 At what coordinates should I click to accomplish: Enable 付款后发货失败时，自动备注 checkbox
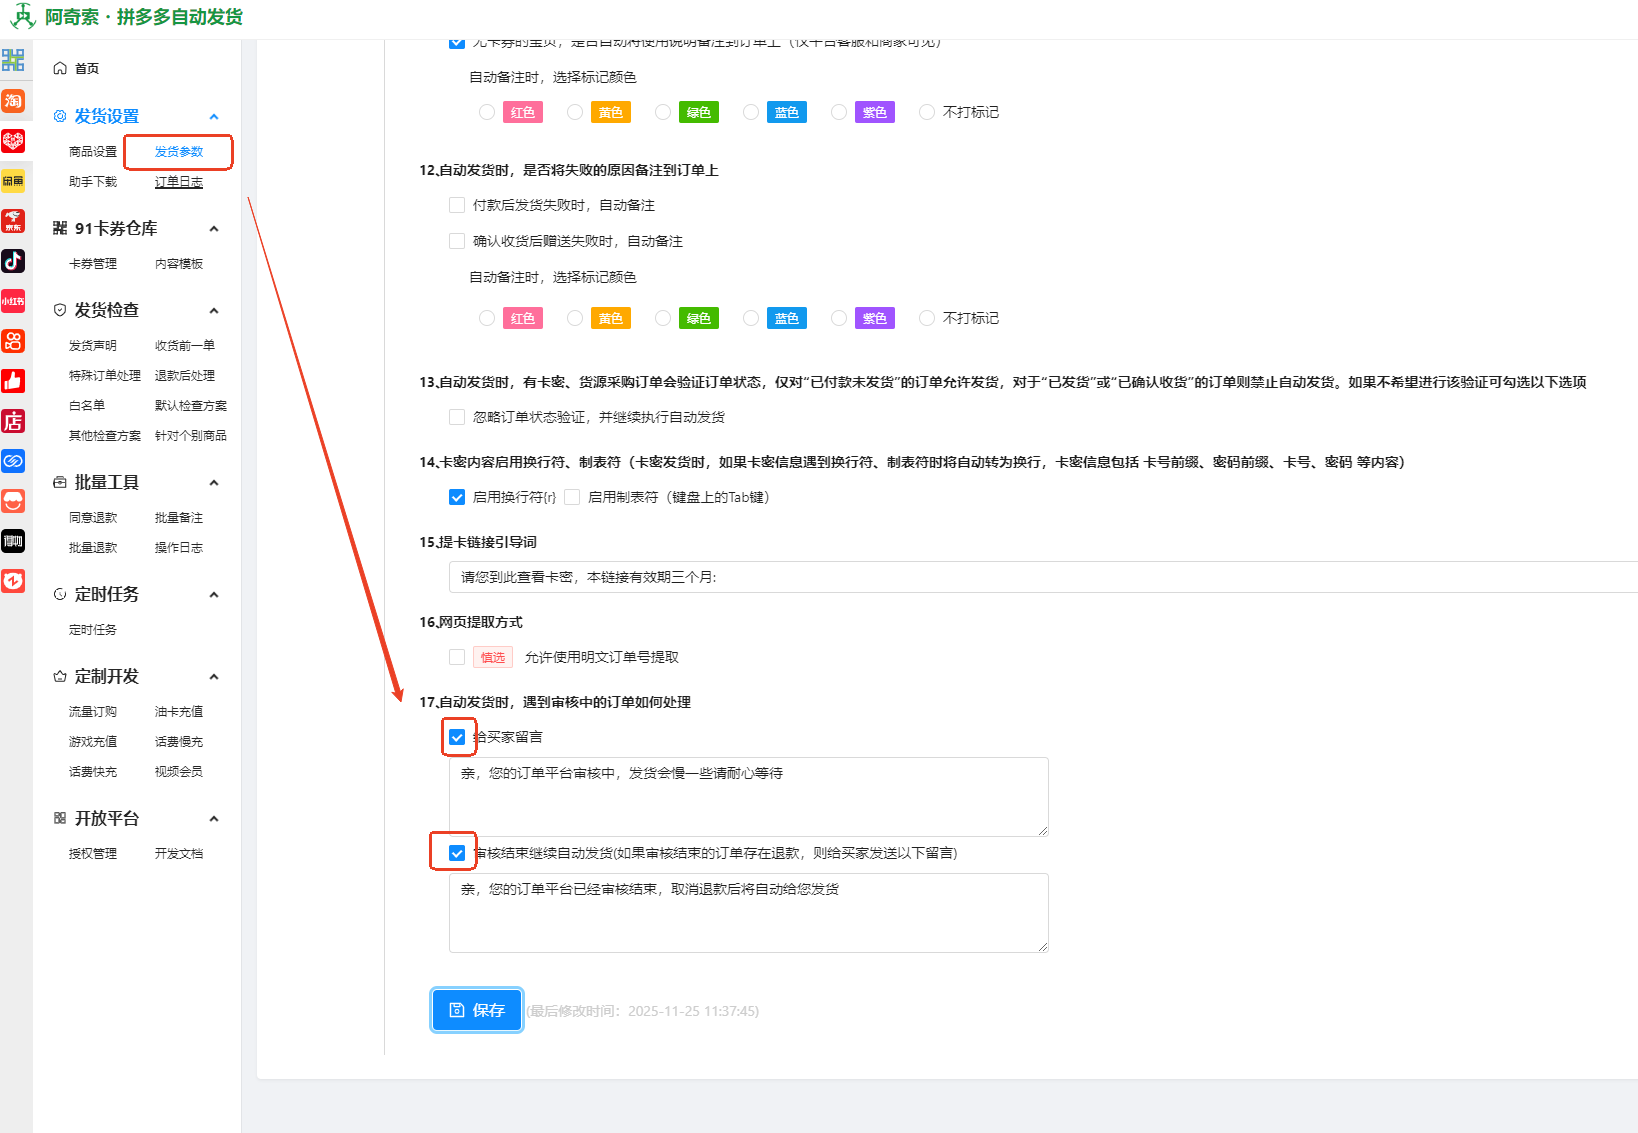coord(457,205)
